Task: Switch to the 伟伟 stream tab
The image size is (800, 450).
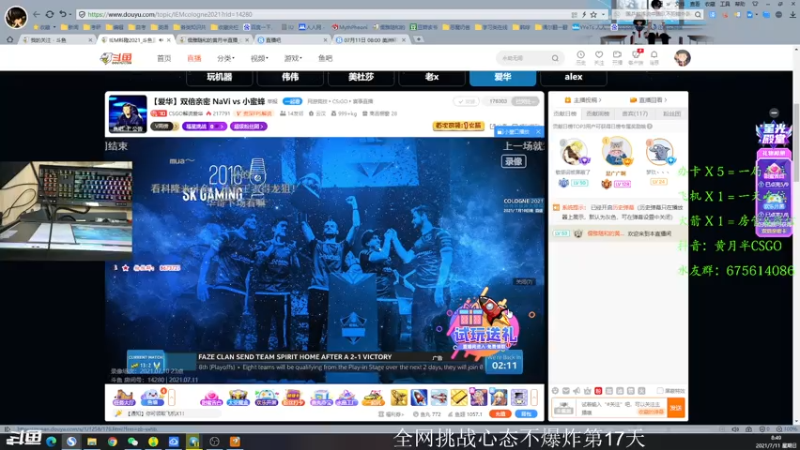Action: (290, 77)
